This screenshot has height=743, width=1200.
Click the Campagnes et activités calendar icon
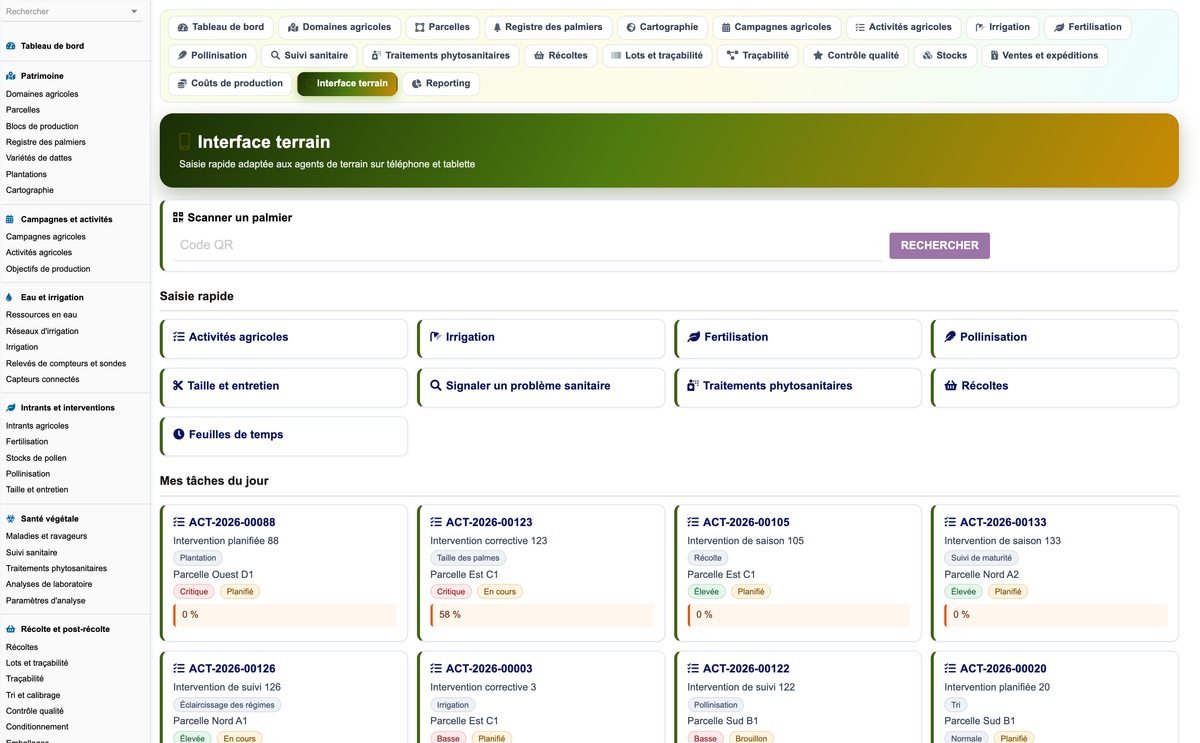tap(10, 219)
